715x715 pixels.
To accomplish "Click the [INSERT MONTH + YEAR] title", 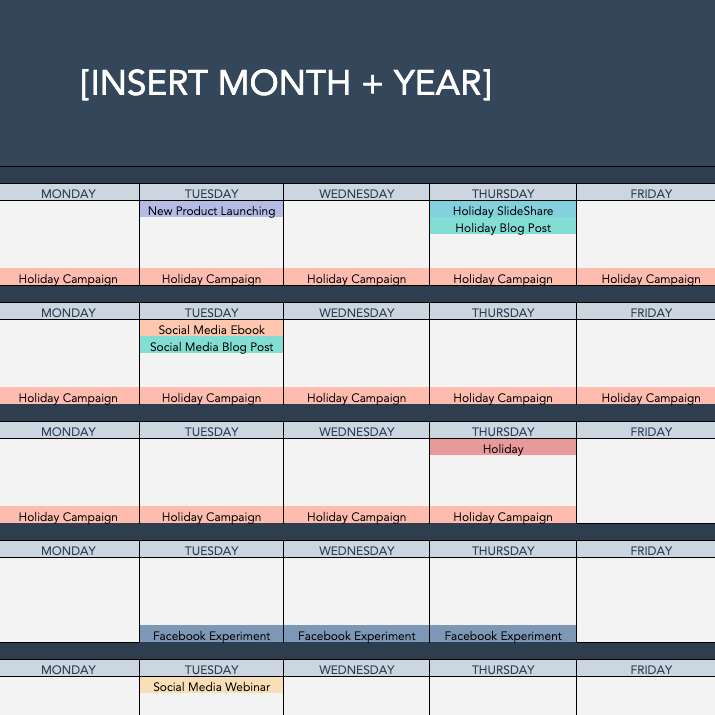I will (286, 85).
